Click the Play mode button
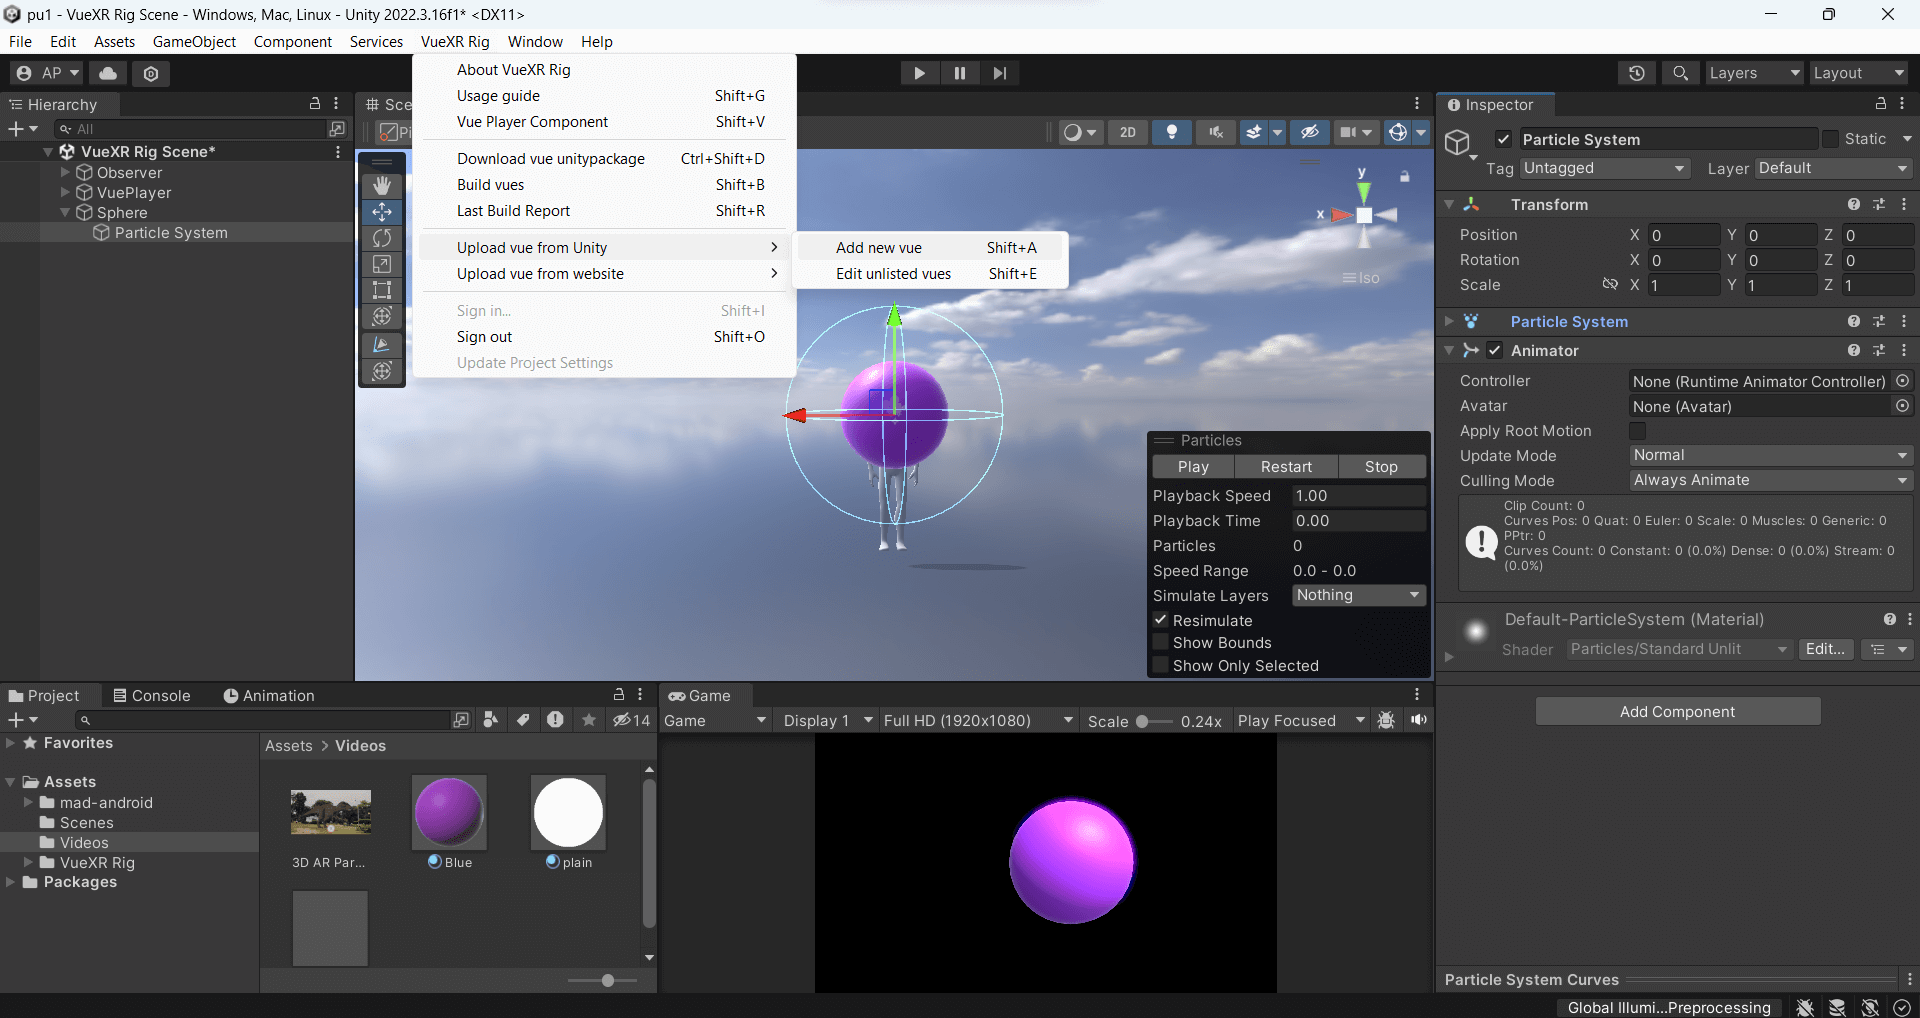The width and height of the screenshot is (1920, 1018). tap(919, 73)
